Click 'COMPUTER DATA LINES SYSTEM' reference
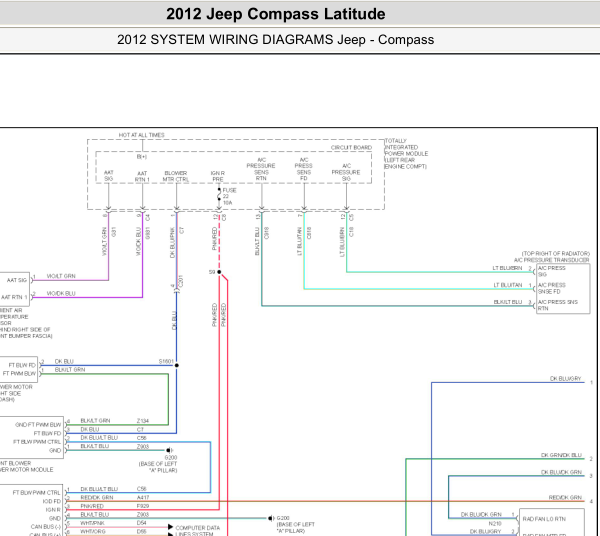 [197, 531]
